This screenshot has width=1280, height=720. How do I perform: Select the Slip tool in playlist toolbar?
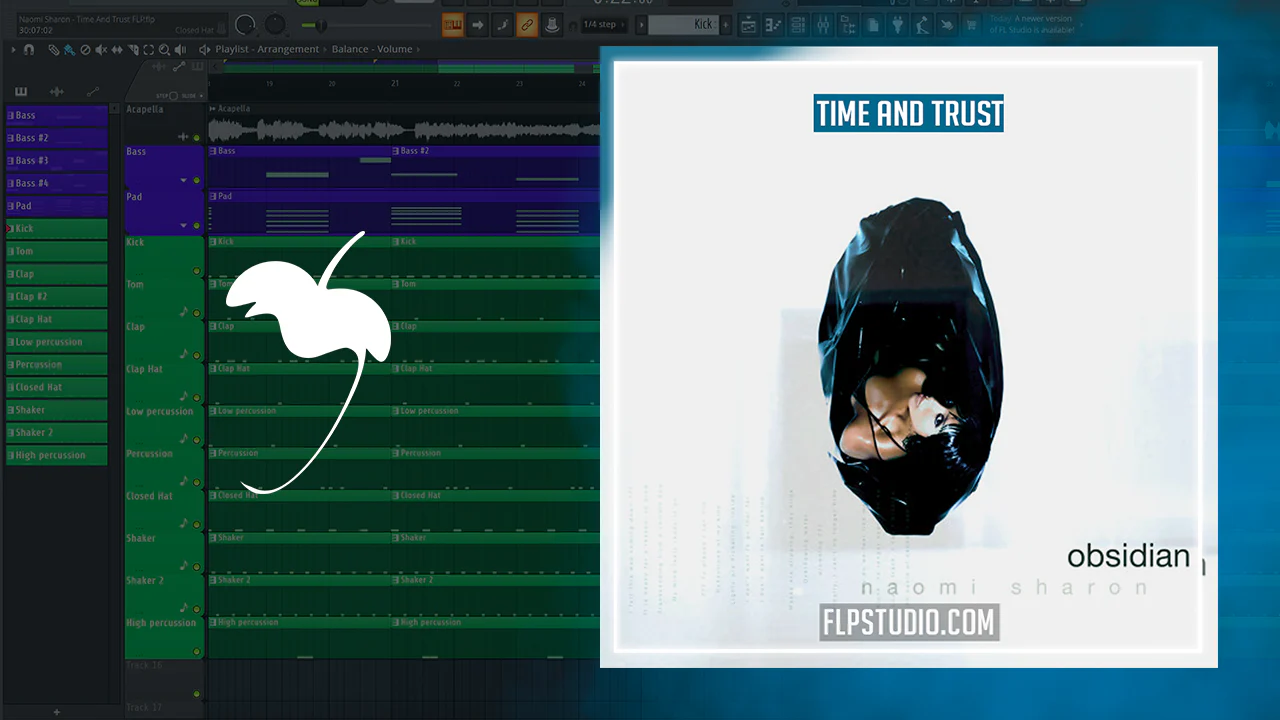(117, 49)
